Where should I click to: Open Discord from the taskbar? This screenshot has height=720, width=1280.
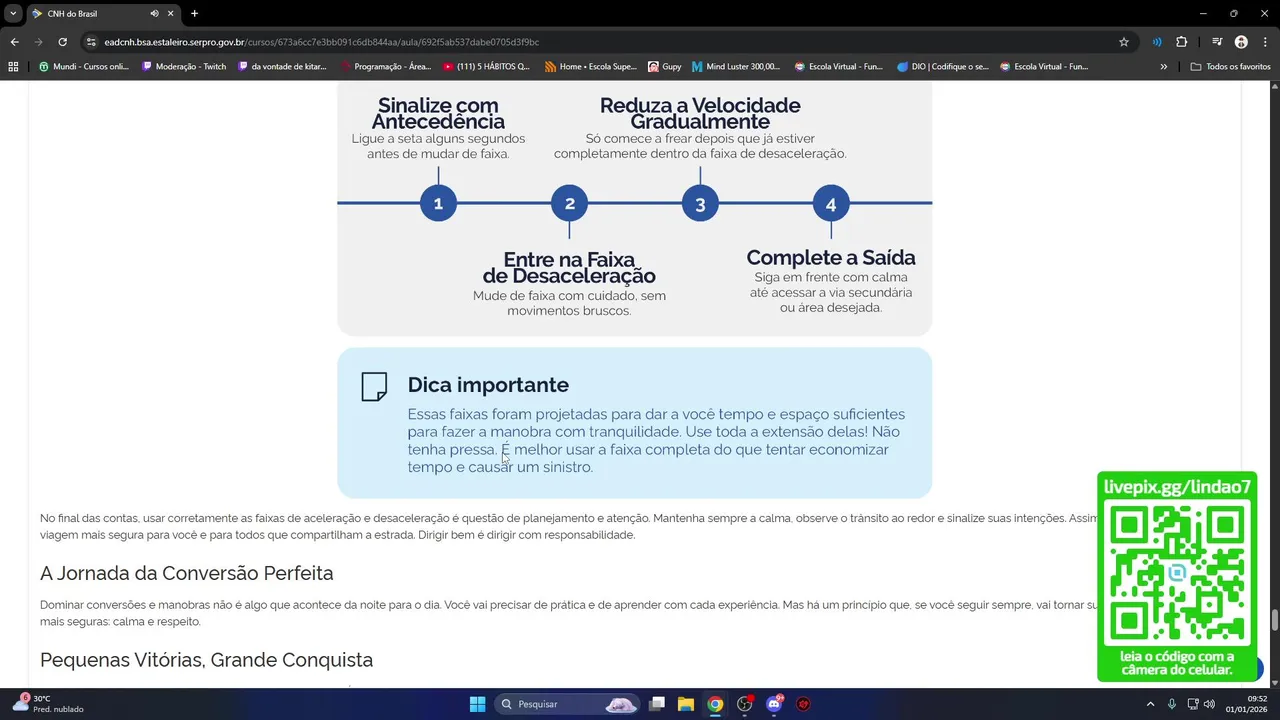coord(774,704)
